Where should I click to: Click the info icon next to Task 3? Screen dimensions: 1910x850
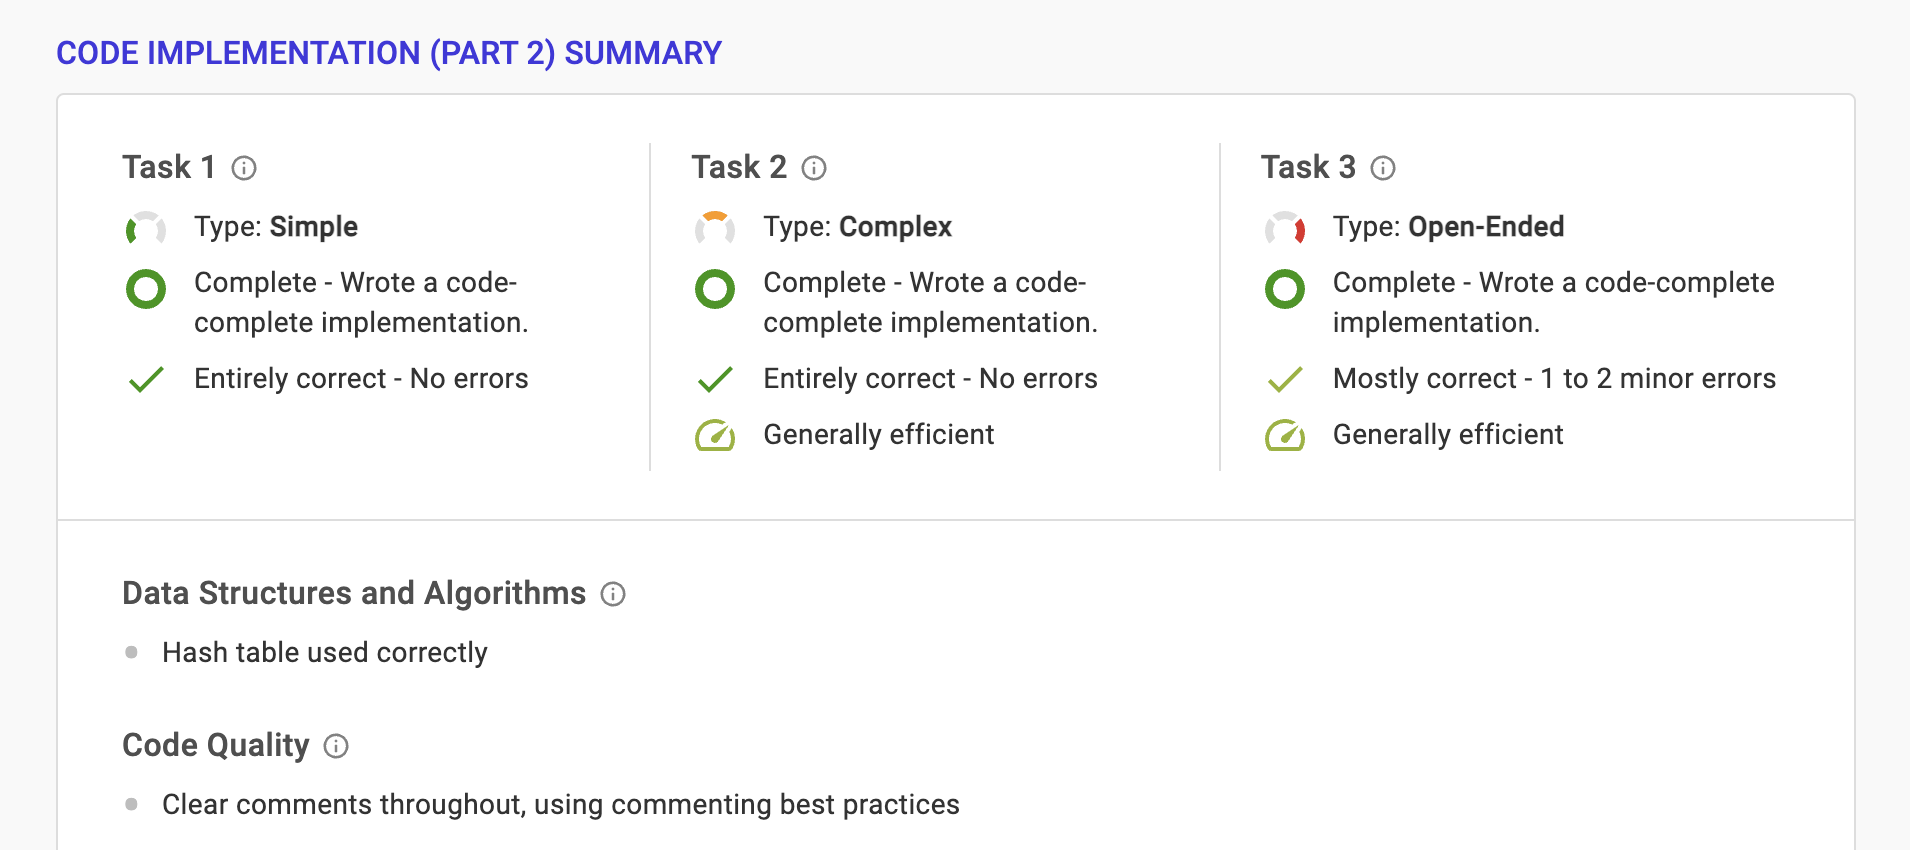click(x=1383, y=168)
